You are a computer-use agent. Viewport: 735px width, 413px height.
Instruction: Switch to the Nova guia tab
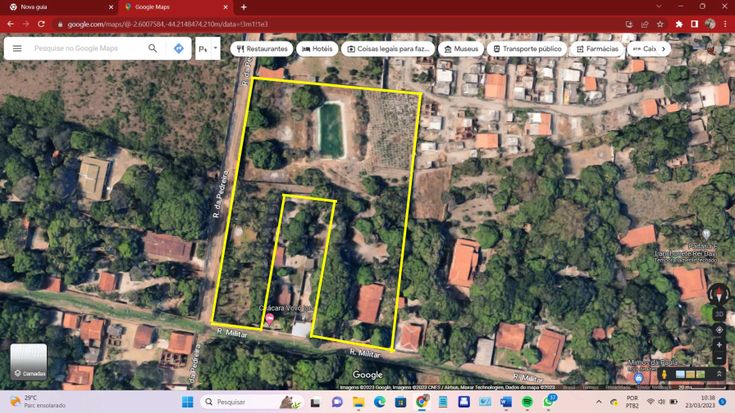click(x=59, y=7)
